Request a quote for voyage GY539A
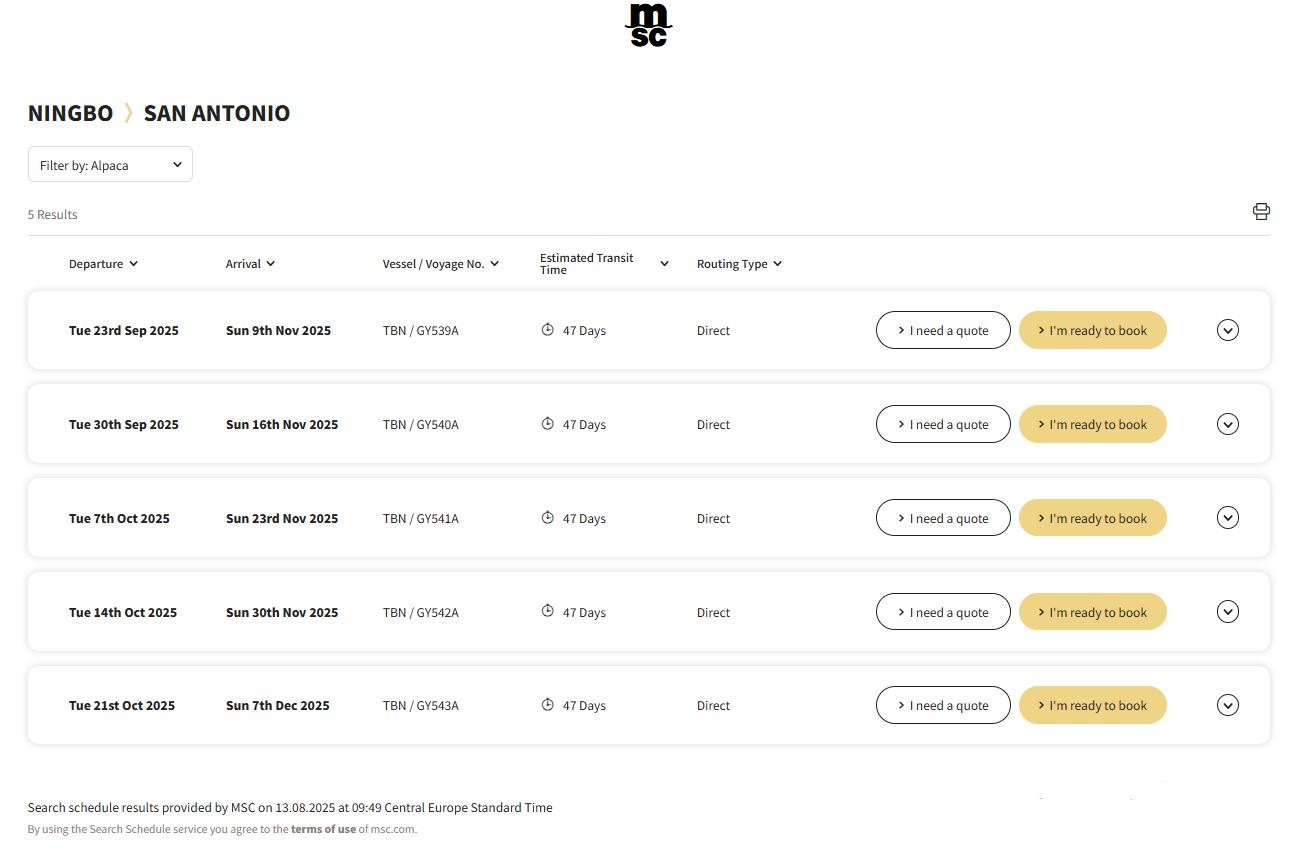Viewport: 1293px width, 849px height. pos(943,330)
